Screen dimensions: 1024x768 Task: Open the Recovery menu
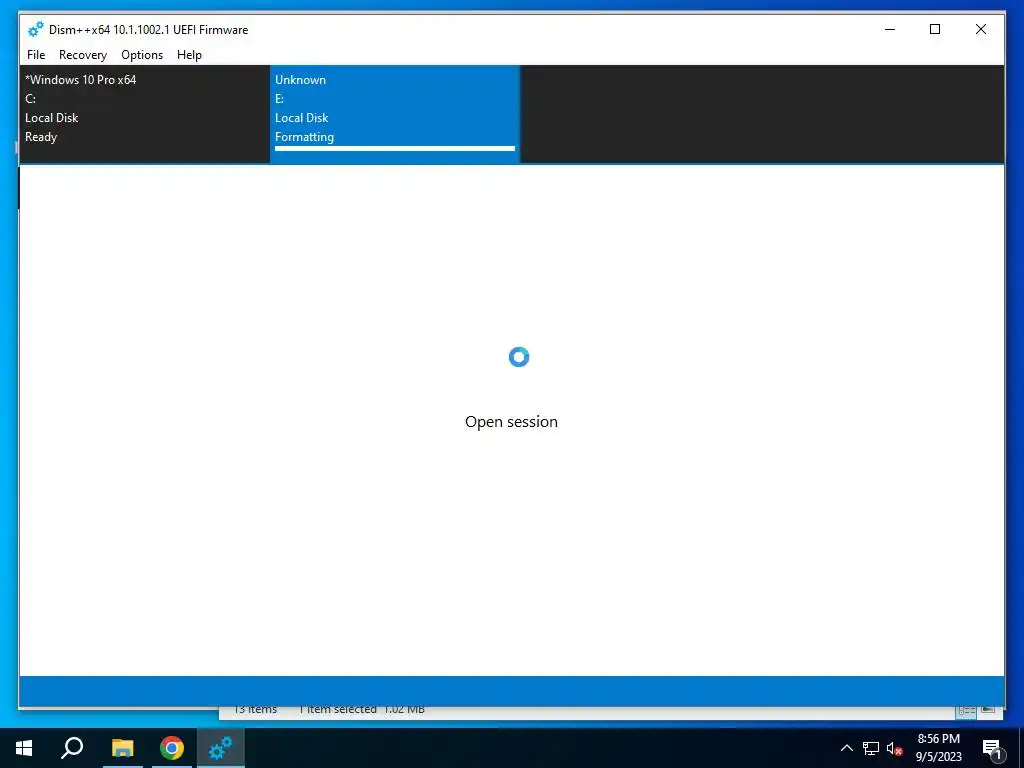83,55
